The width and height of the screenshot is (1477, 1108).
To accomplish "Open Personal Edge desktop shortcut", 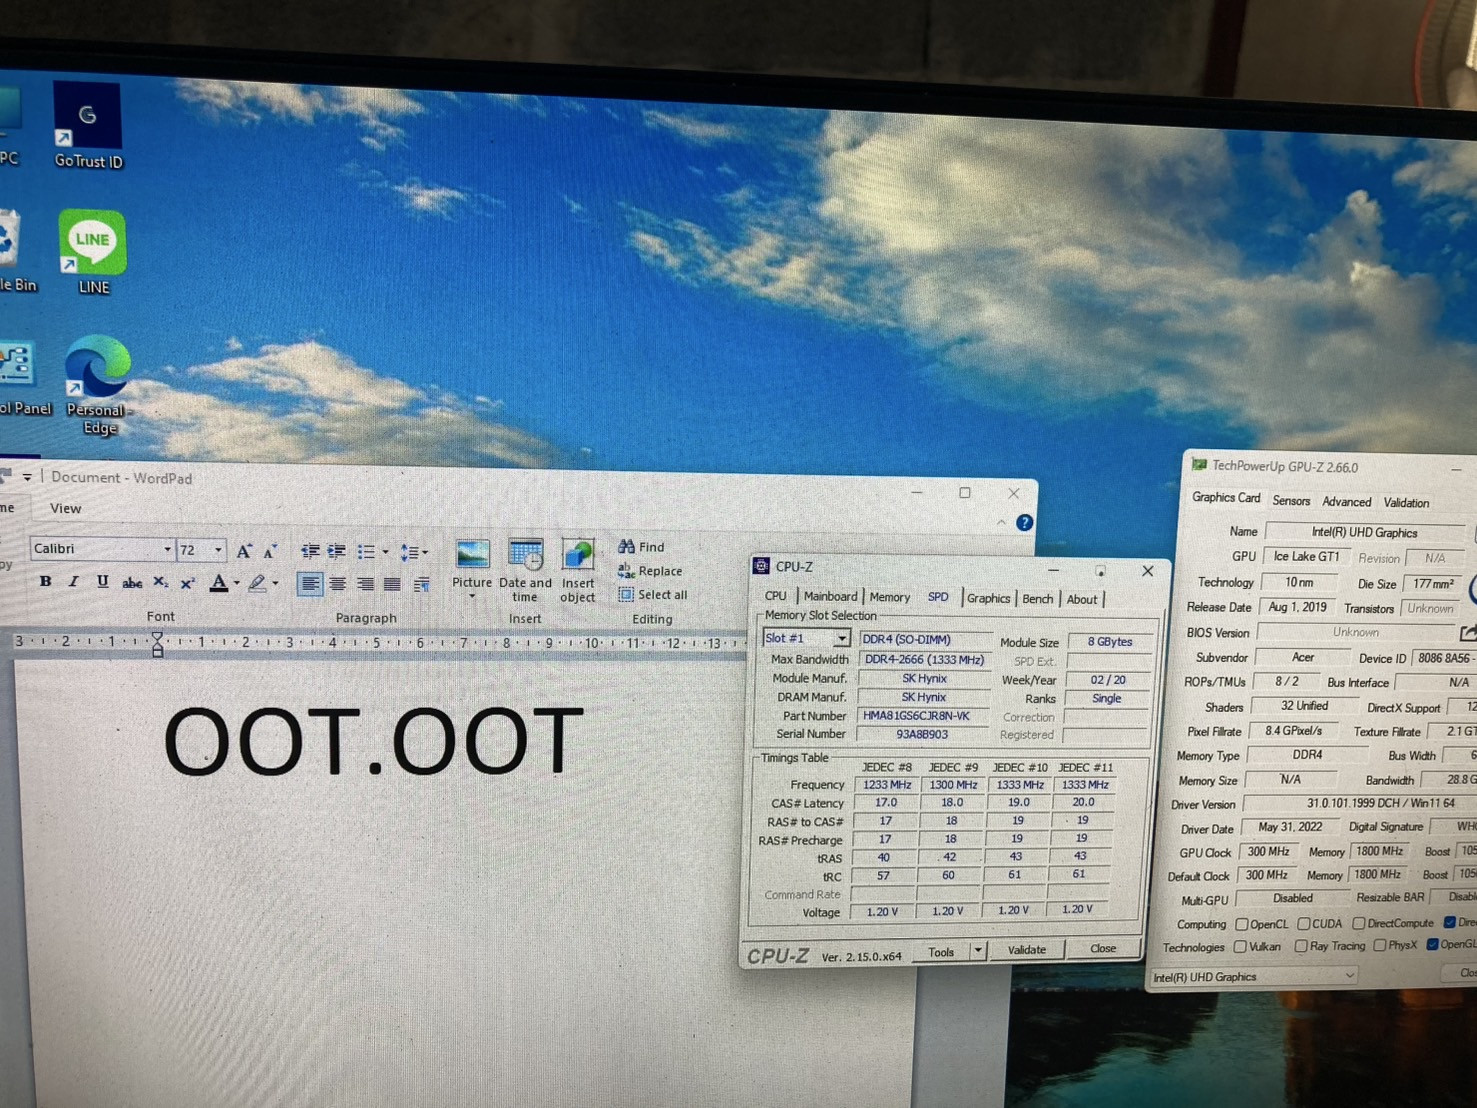I will tap(97, 386).
